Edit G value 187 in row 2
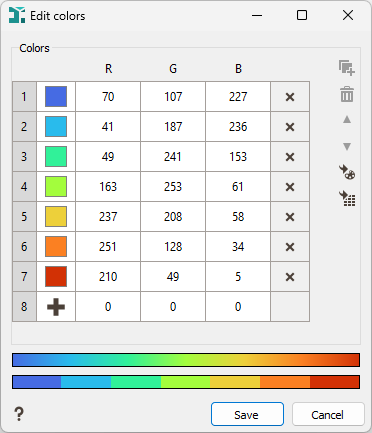This screenshot has width=372, height=433. 173,127
